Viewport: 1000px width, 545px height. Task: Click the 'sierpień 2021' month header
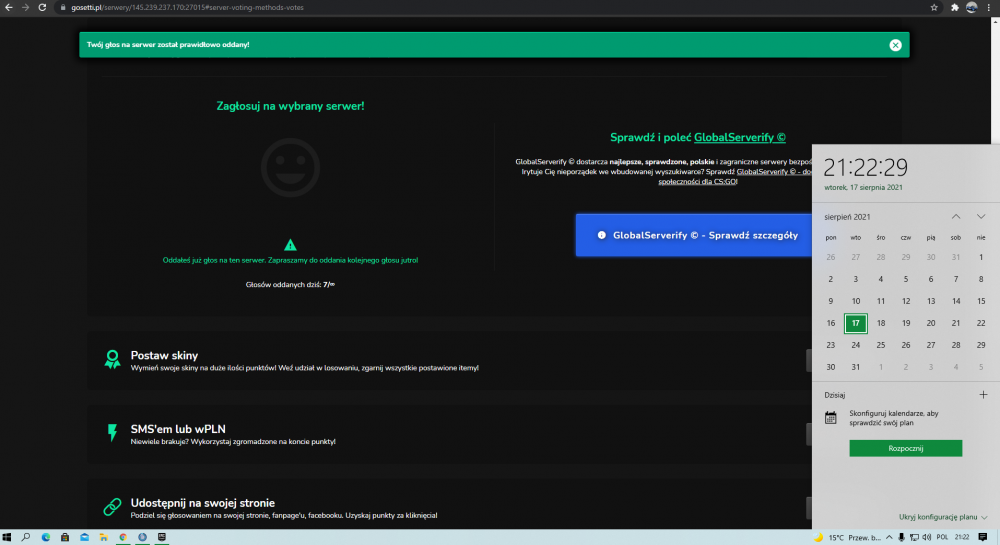[x=847, y=217]
